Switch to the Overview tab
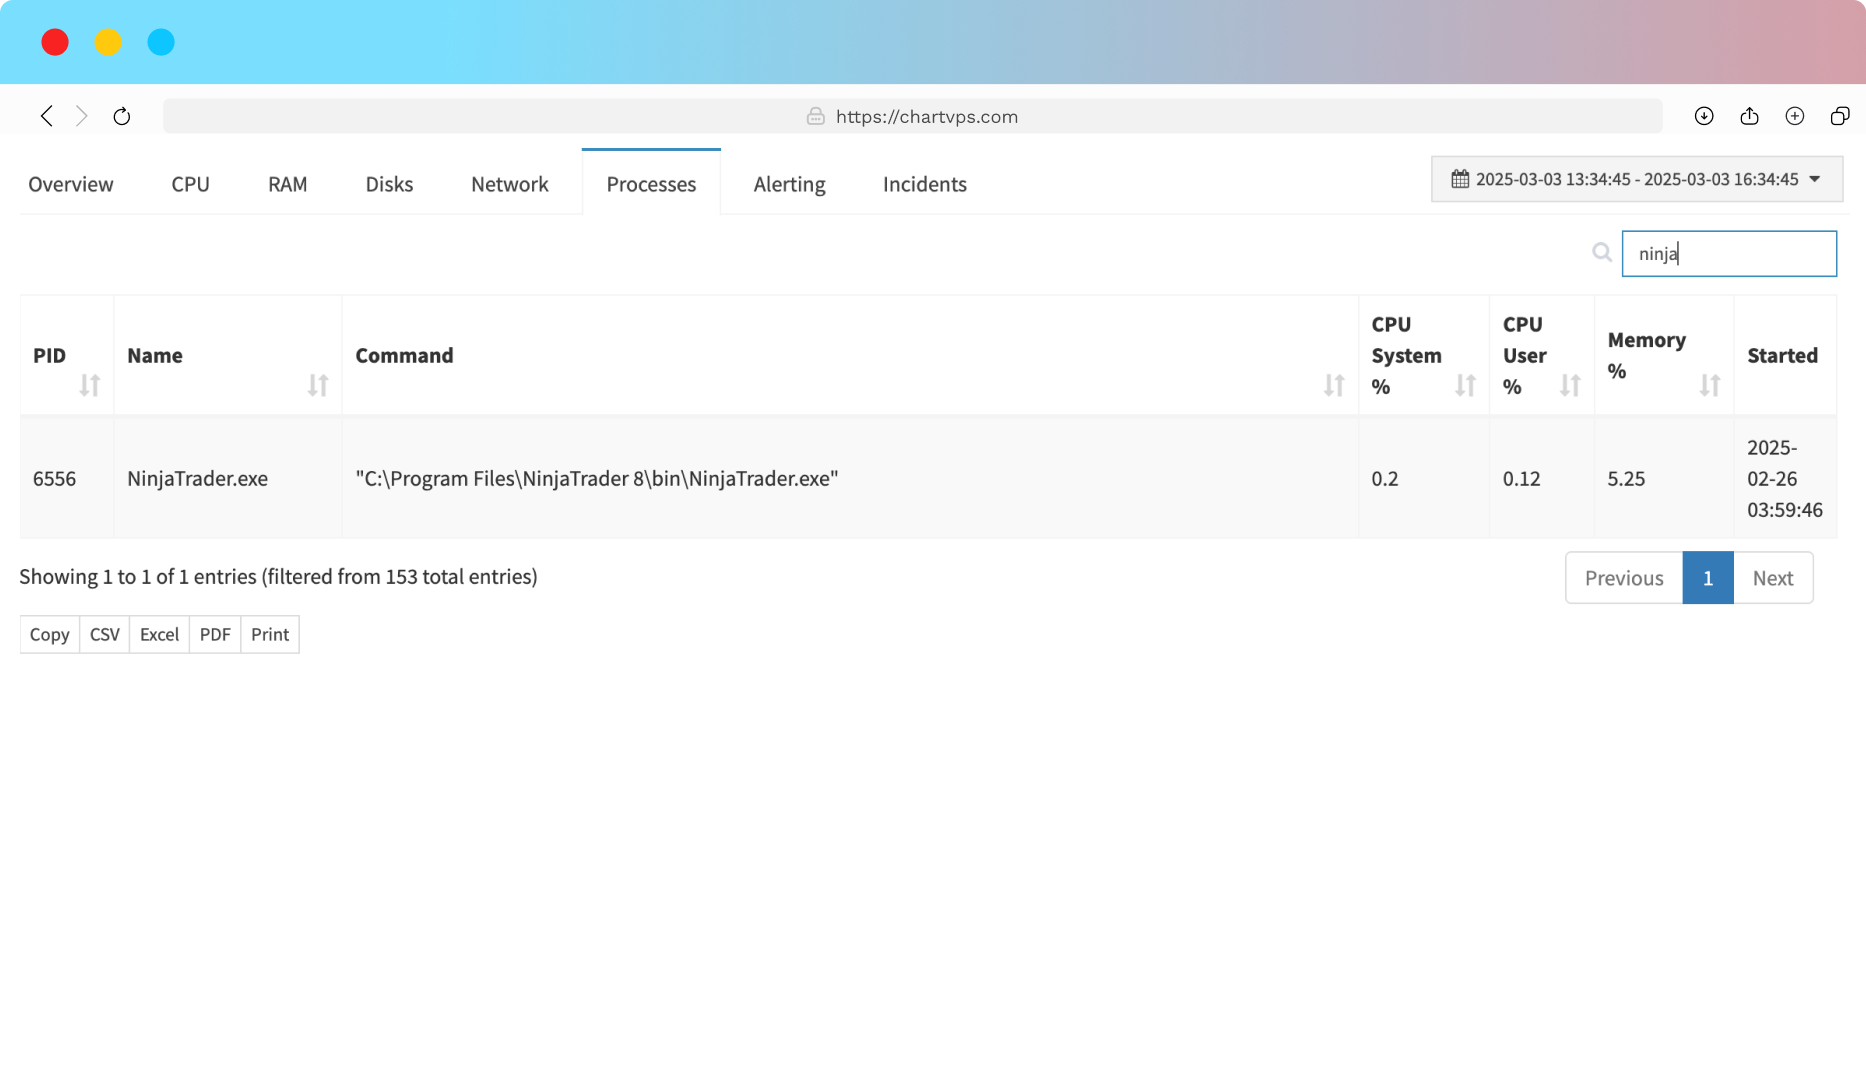Viewport: 1866px width, 1086px height. tap(71, 184)
